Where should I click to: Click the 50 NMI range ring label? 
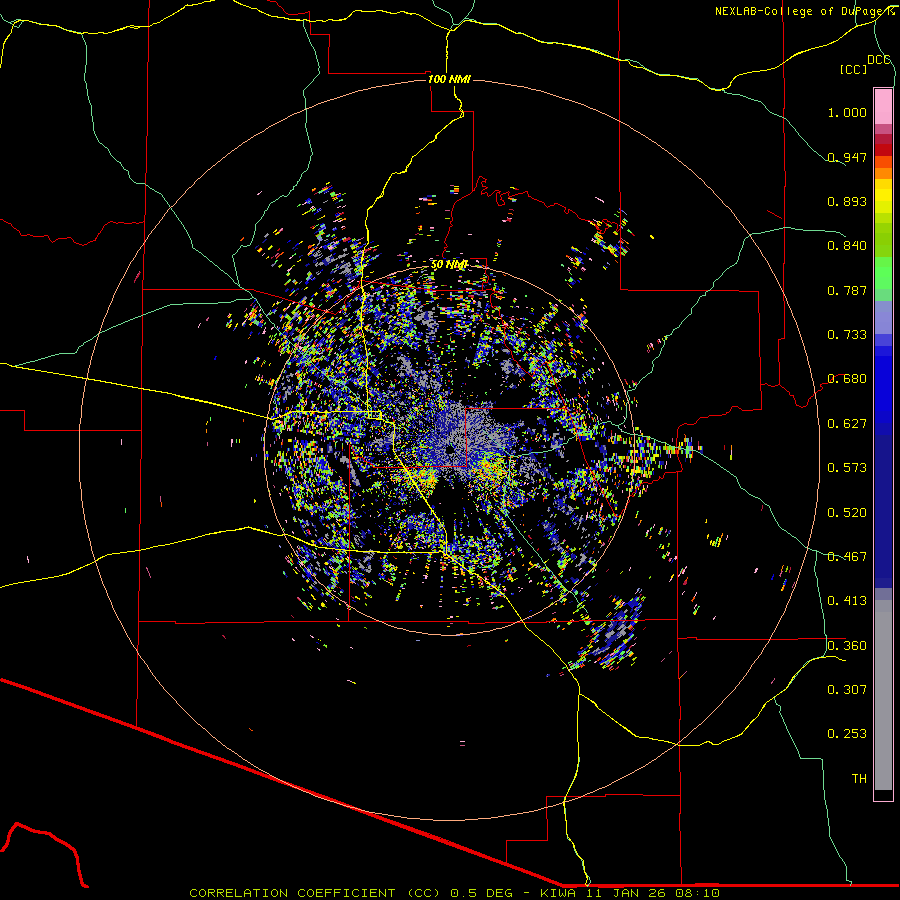click(449, 265)
